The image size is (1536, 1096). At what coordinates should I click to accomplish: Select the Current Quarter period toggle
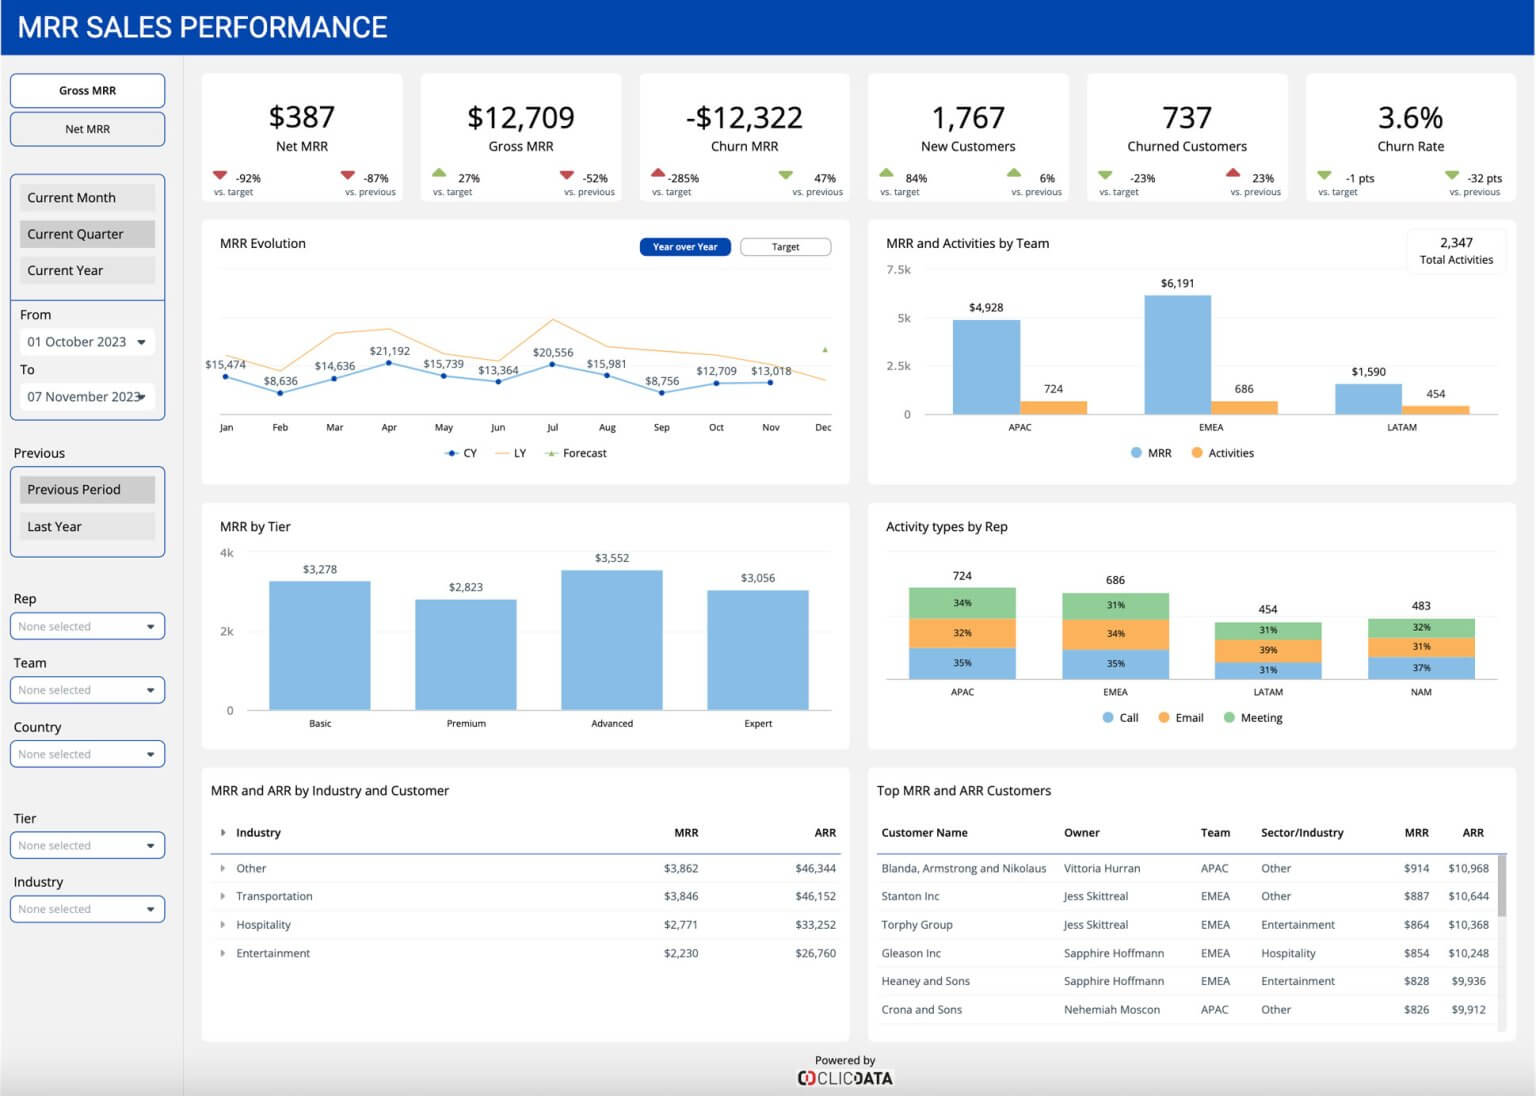click(x=86, y=233)
